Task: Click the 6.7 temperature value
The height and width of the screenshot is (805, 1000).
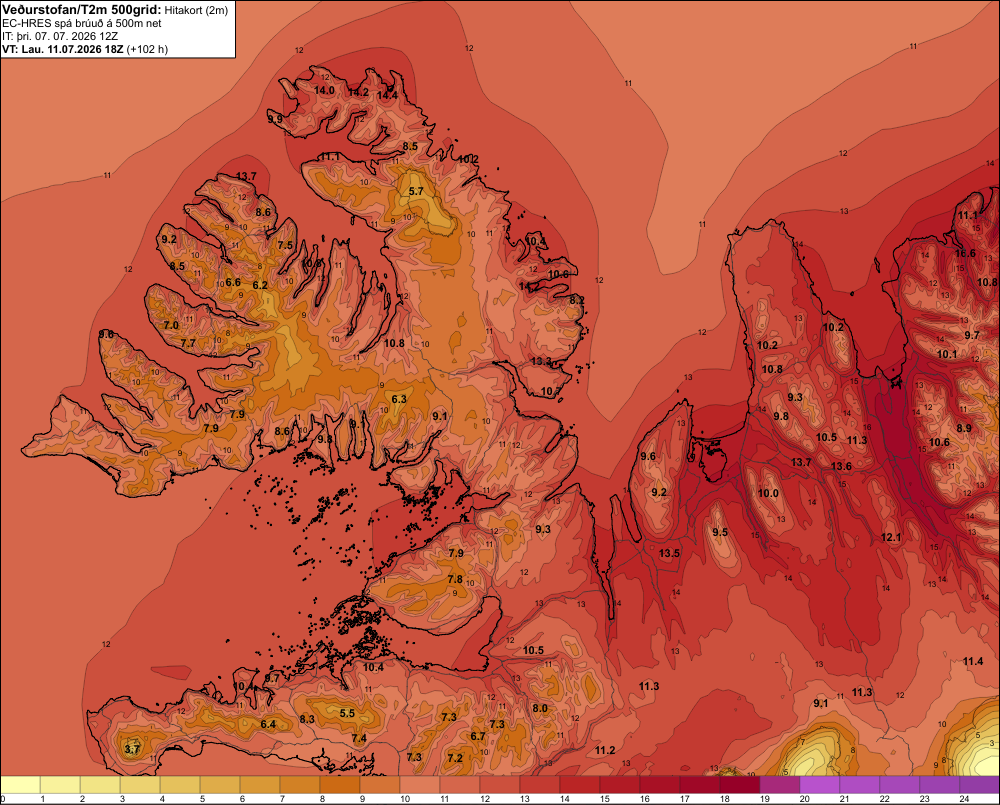Action: 478,736
